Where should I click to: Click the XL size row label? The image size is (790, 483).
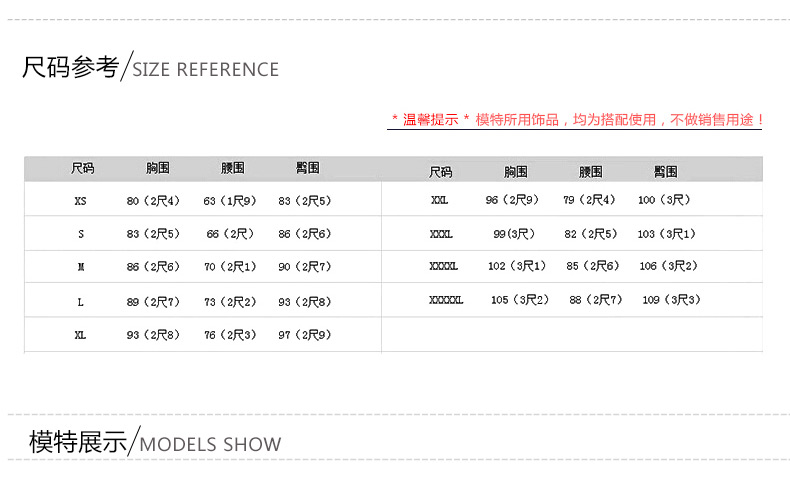(x=81, y=335)
